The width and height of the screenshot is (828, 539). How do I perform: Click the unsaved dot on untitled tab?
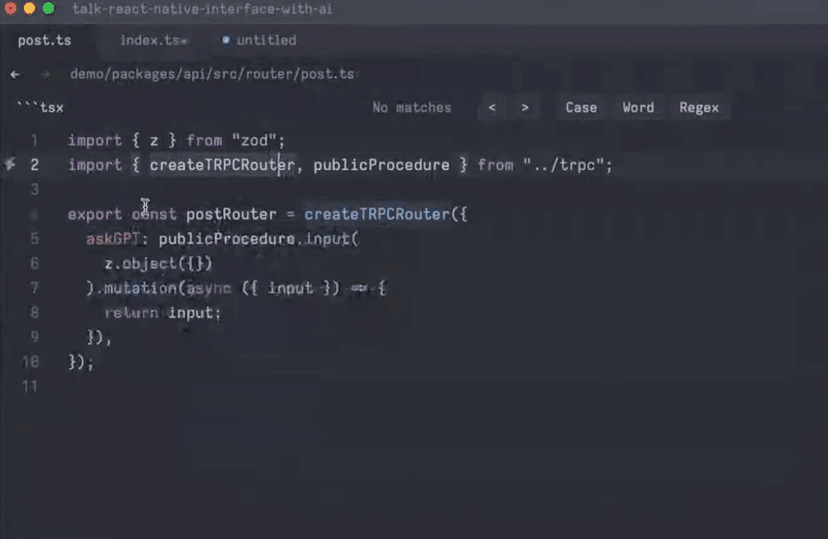[x=225, y=40]
